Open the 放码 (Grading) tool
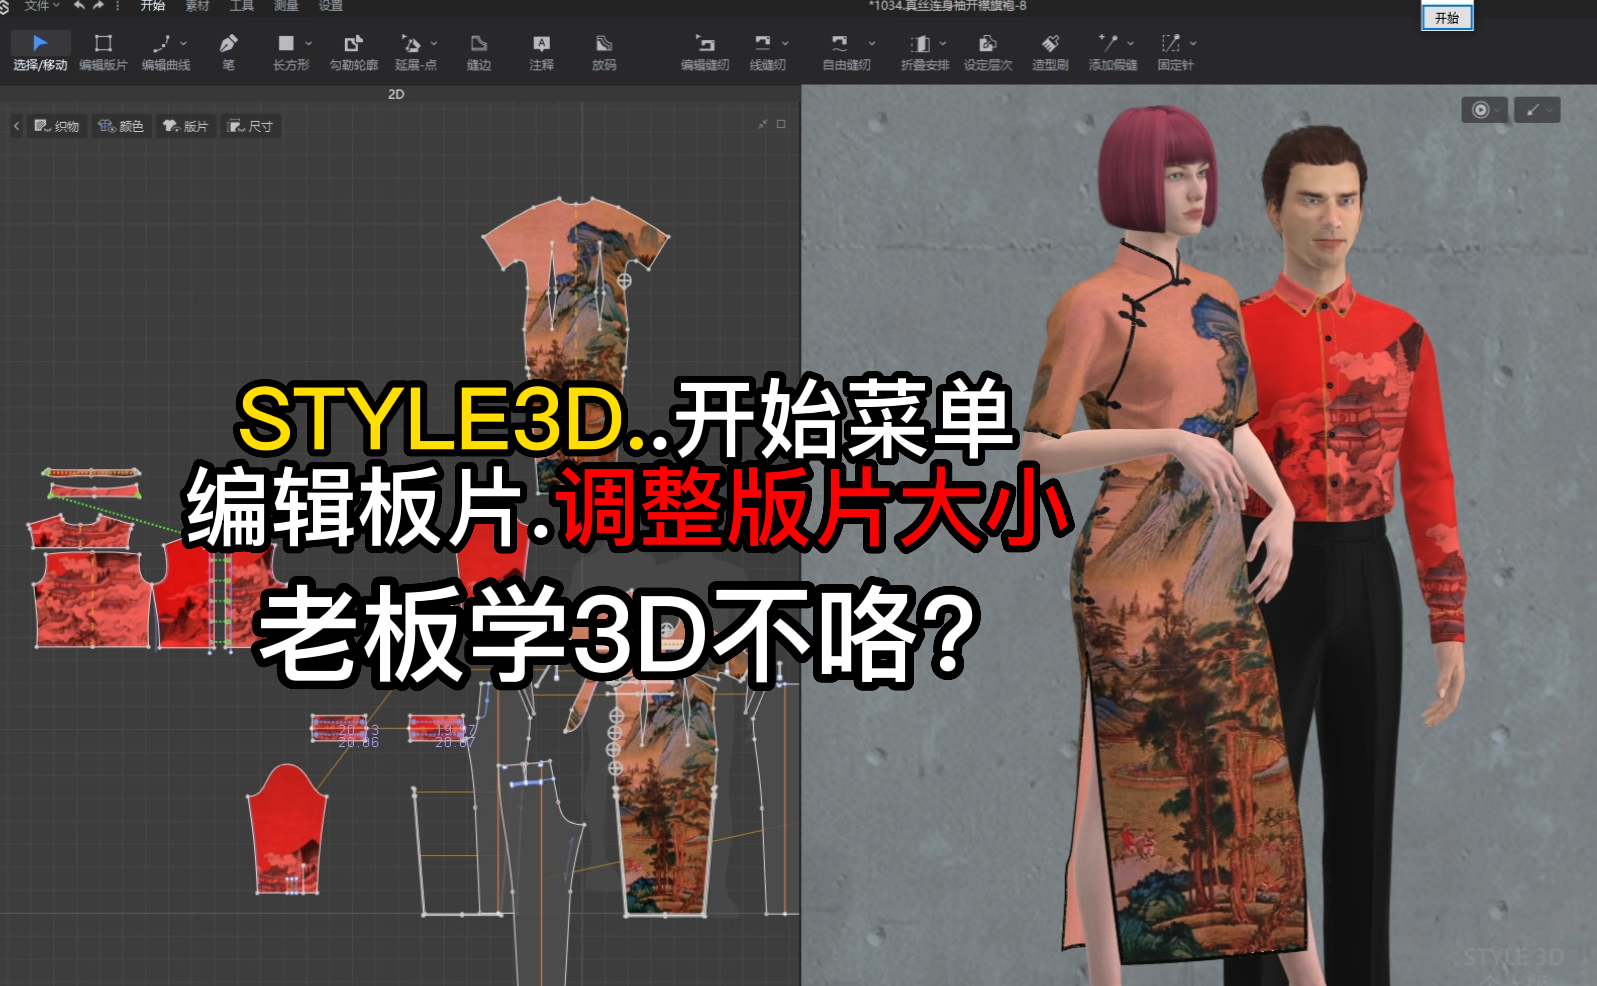The height and width of the screenshot is (986, 1597). click(x=604, y=52)
